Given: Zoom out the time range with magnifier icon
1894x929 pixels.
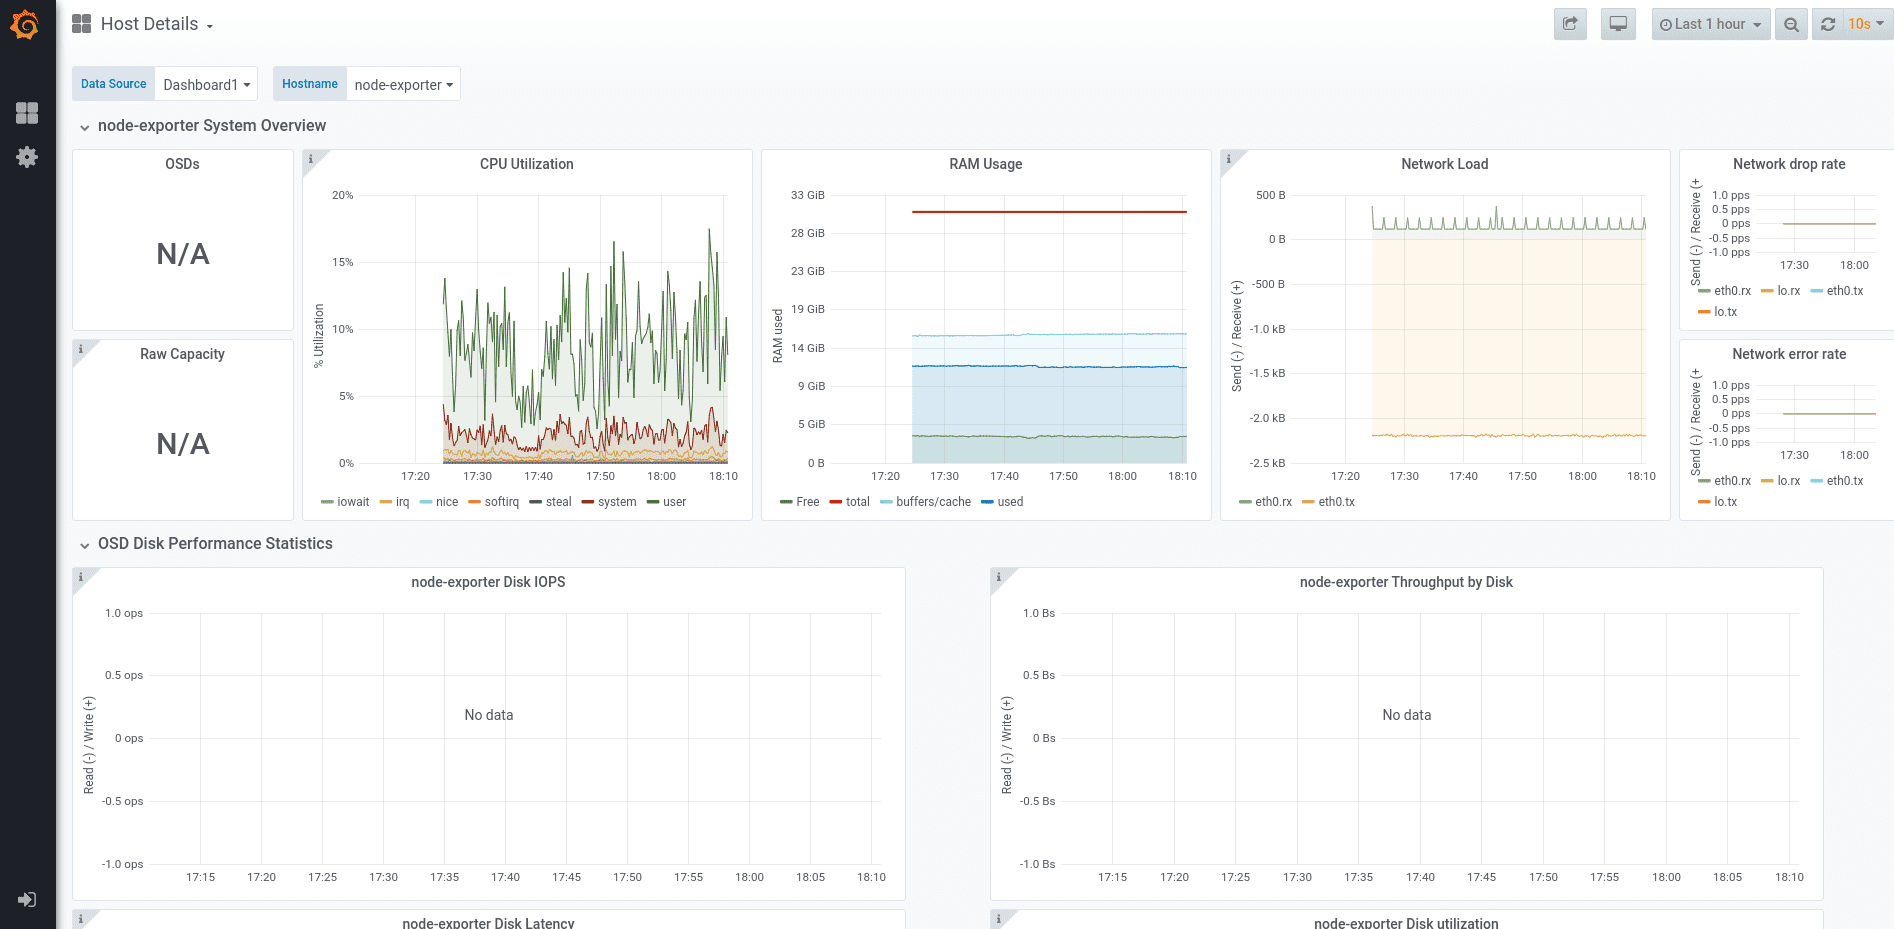Looking at the screenshot, I should 1790,23.
